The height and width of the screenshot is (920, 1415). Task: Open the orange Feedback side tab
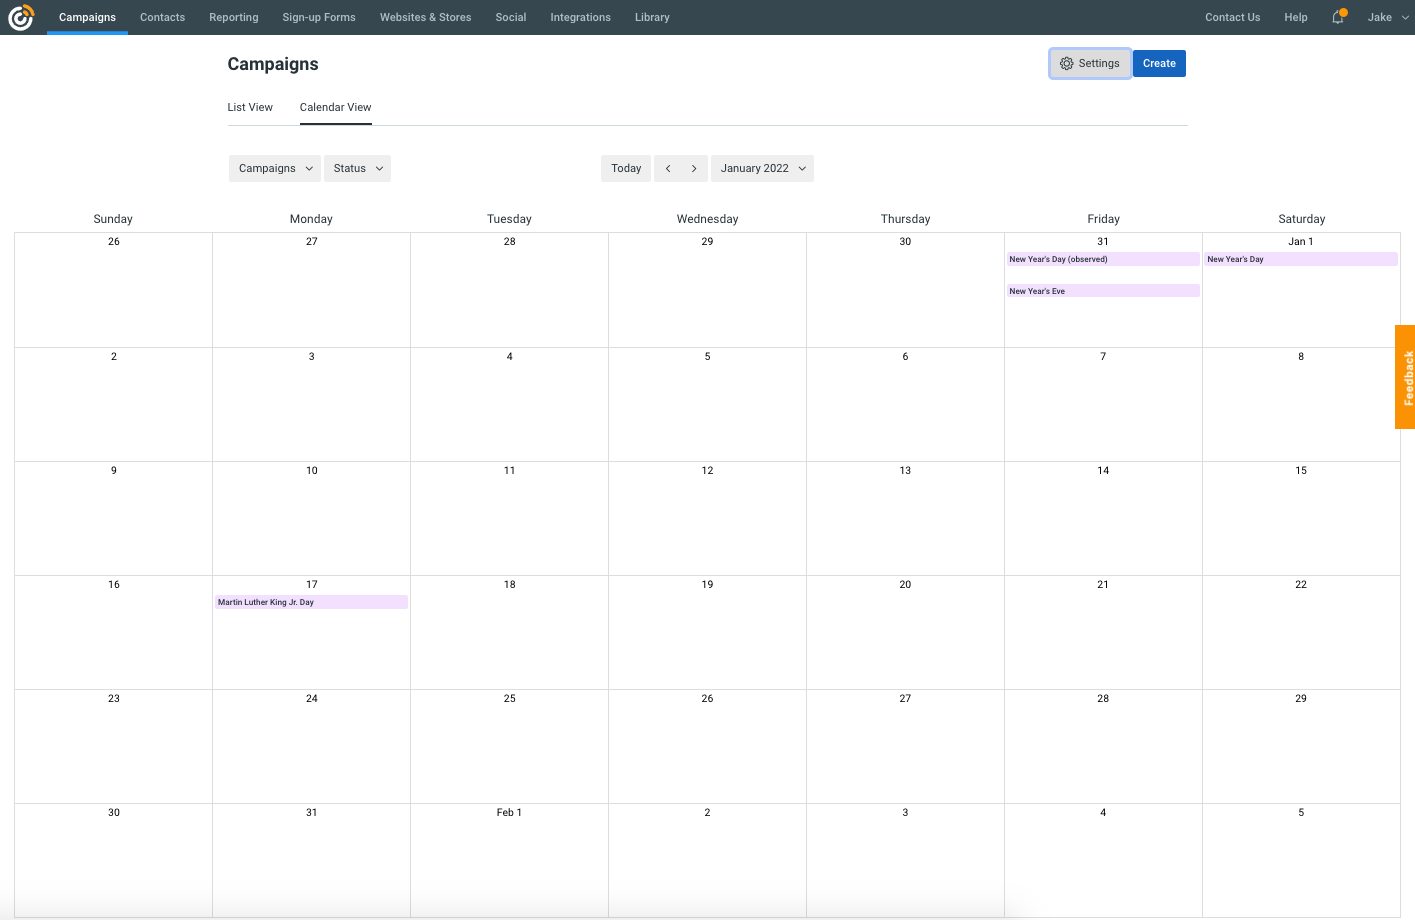1405,377
